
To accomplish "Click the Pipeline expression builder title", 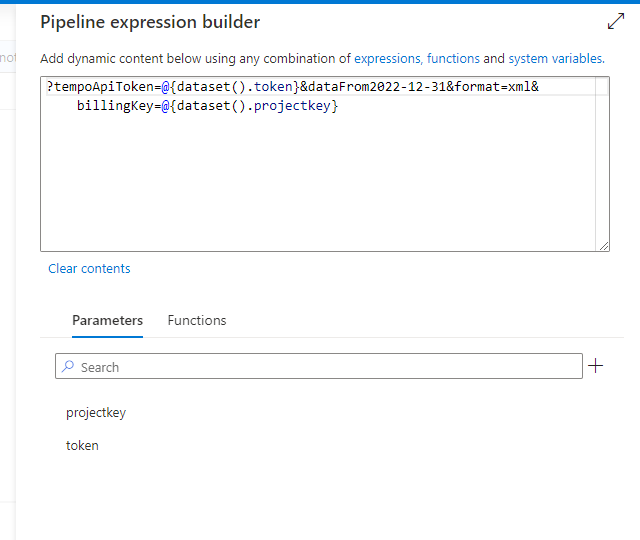I will [150, 22].
